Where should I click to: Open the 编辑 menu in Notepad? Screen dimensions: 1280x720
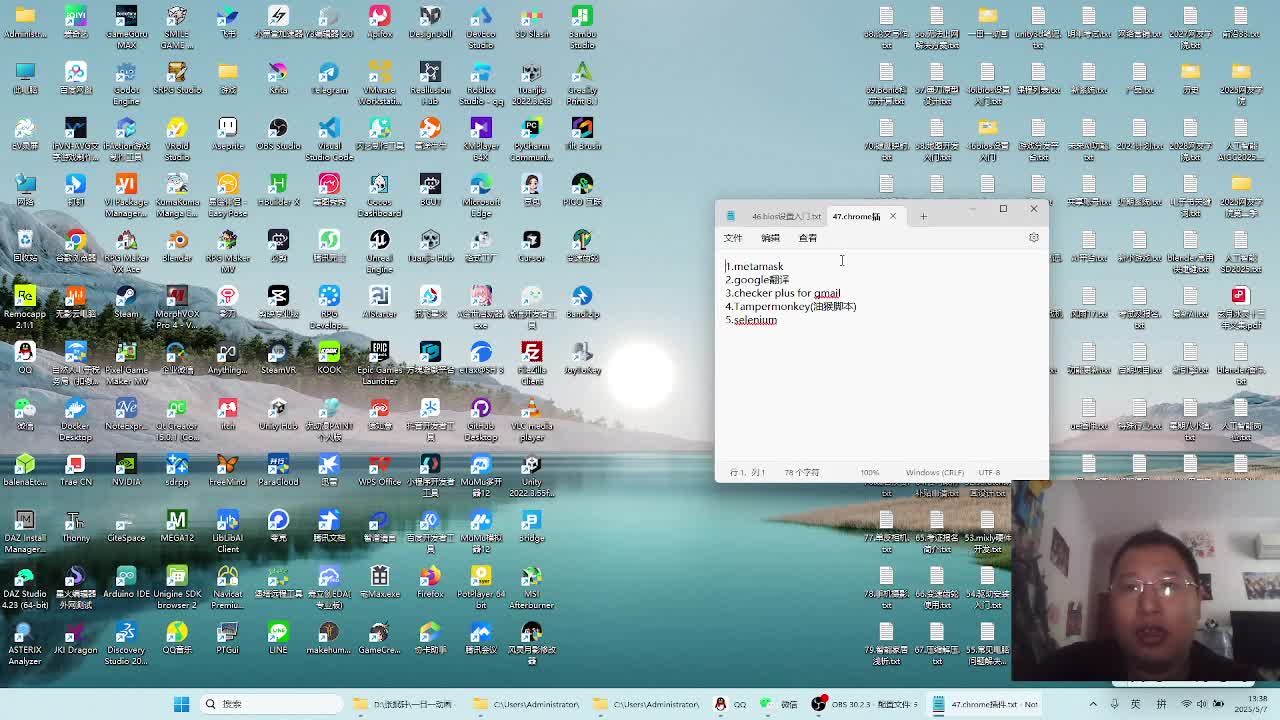click(x=770, y=238)
